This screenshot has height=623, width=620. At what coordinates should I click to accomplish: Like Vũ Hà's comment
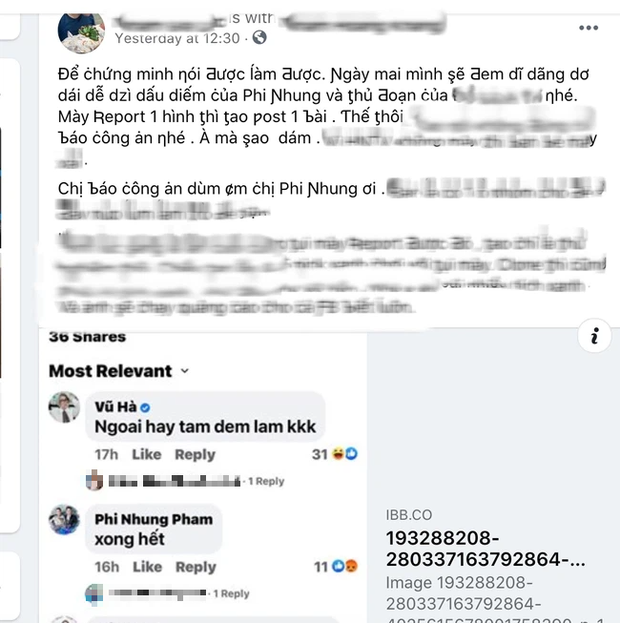pyautogui.click(x=147, y=454)
